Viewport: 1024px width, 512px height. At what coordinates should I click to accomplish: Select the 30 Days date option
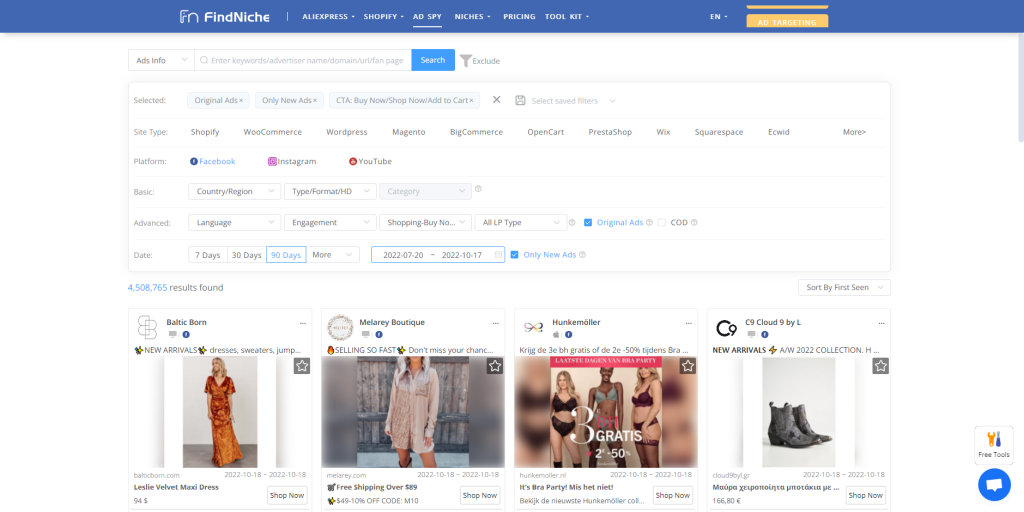tap(247, 255)
